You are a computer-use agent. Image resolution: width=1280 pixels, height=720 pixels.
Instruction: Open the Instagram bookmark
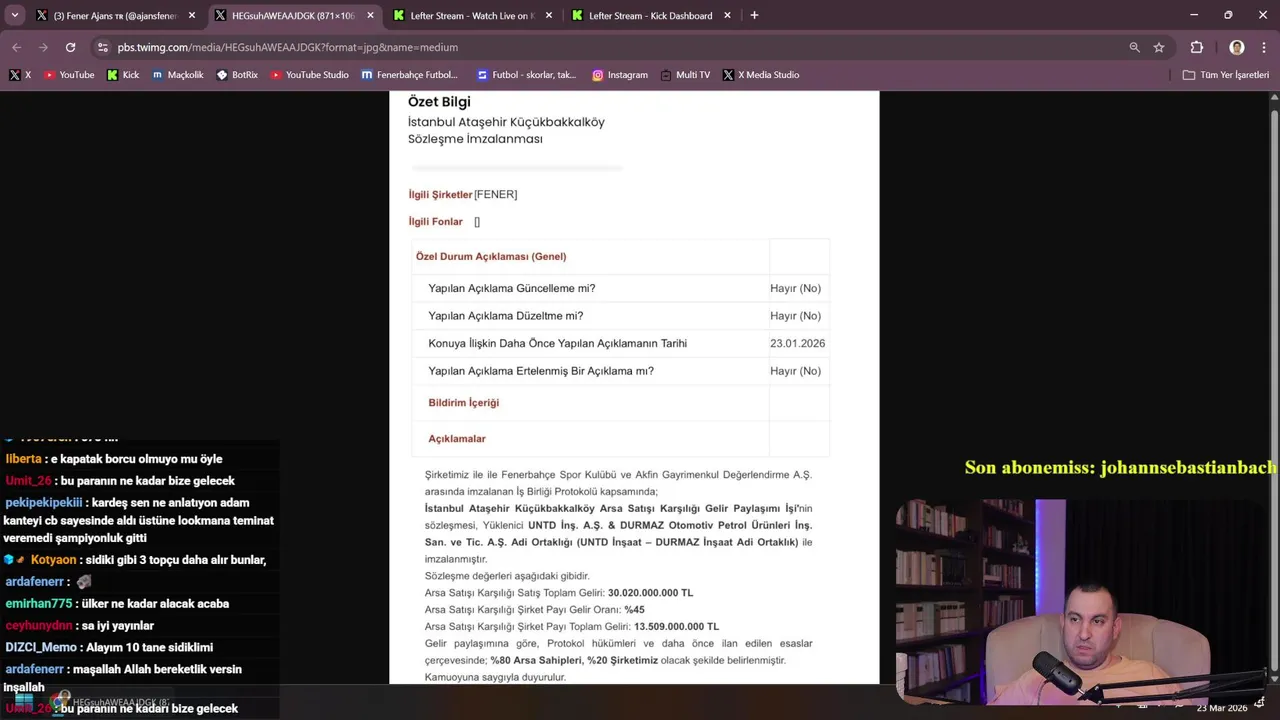tap(620, 75)
